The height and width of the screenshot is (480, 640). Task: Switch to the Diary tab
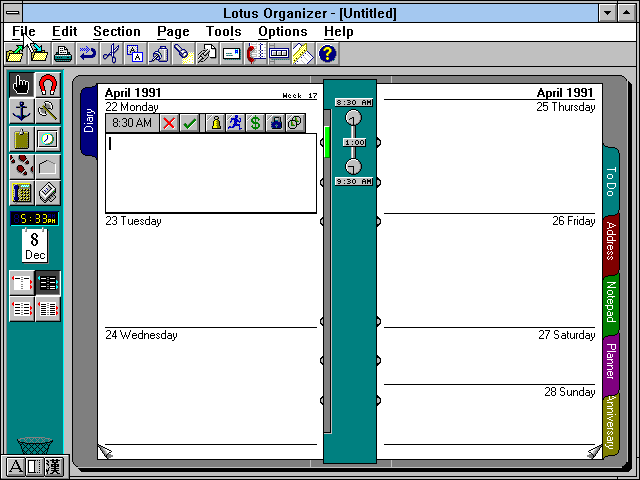[89, 121]
